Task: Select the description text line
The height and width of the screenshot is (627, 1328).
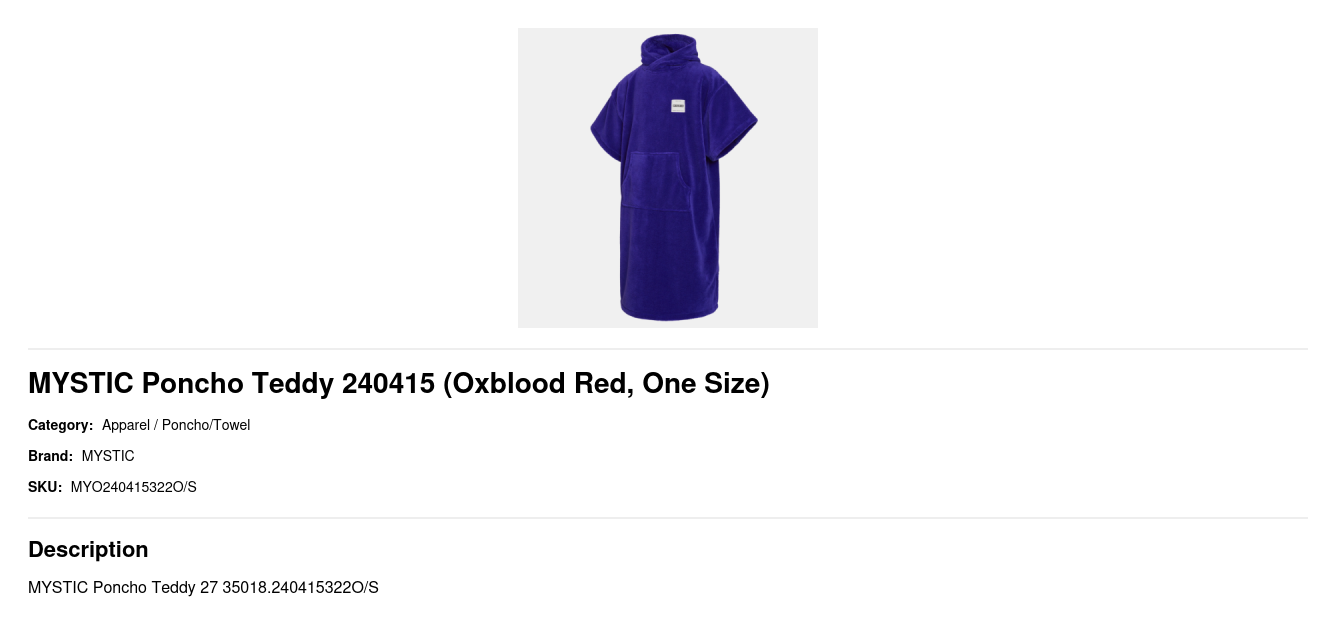Action: click(203, 587)
